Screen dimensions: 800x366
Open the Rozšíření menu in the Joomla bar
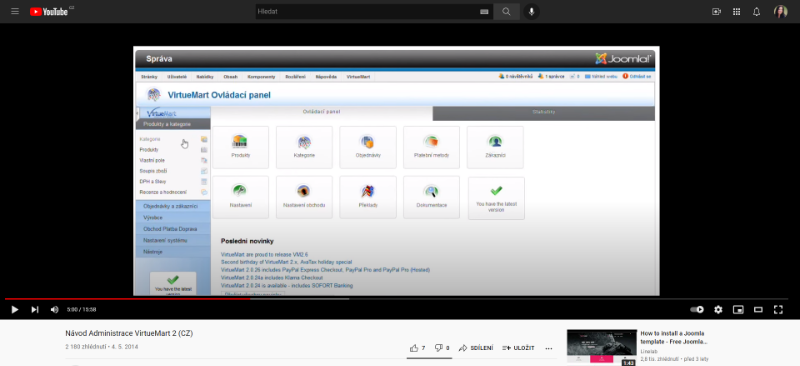(x=295, y=77)
